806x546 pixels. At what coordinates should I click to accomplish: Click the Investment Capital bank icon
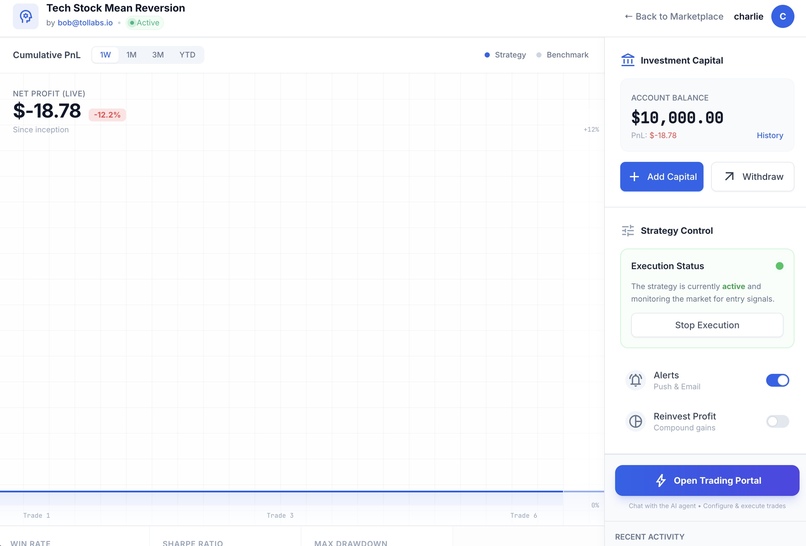(628, 60)
